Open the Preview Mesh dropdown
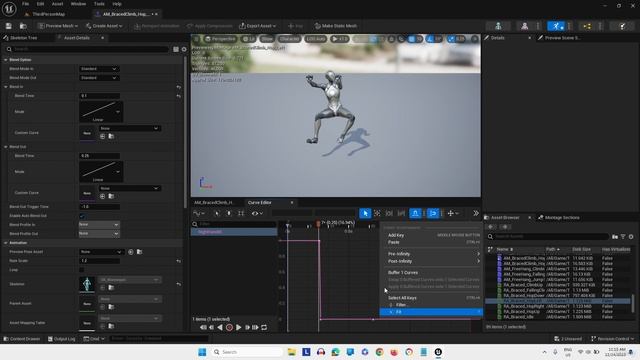The width and height of the screenshot is (640, 360). [58, 26]
